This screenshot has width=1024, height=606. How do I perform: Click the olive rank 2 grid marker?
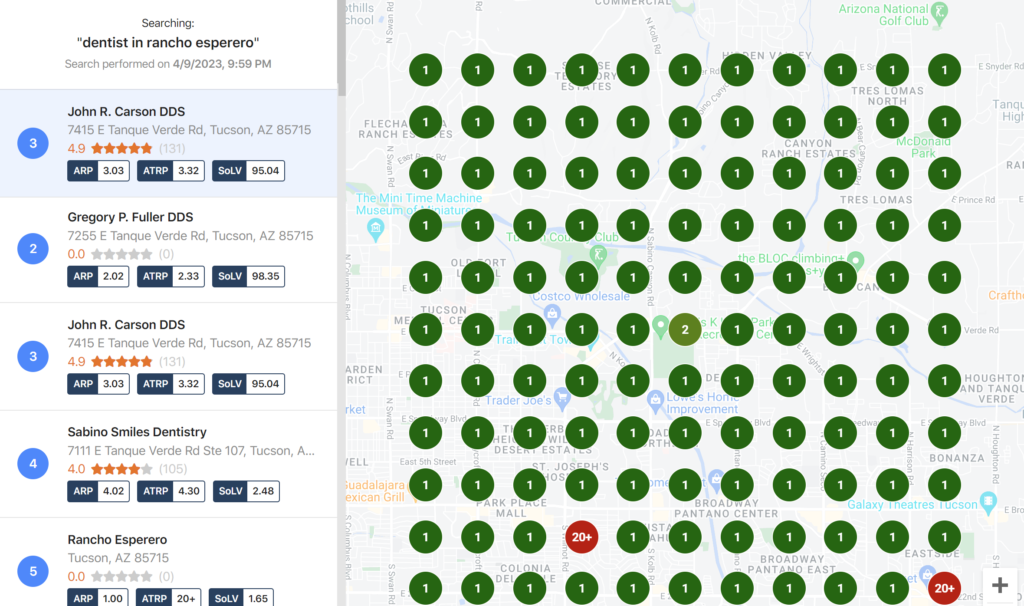click(x=685, y=329)
